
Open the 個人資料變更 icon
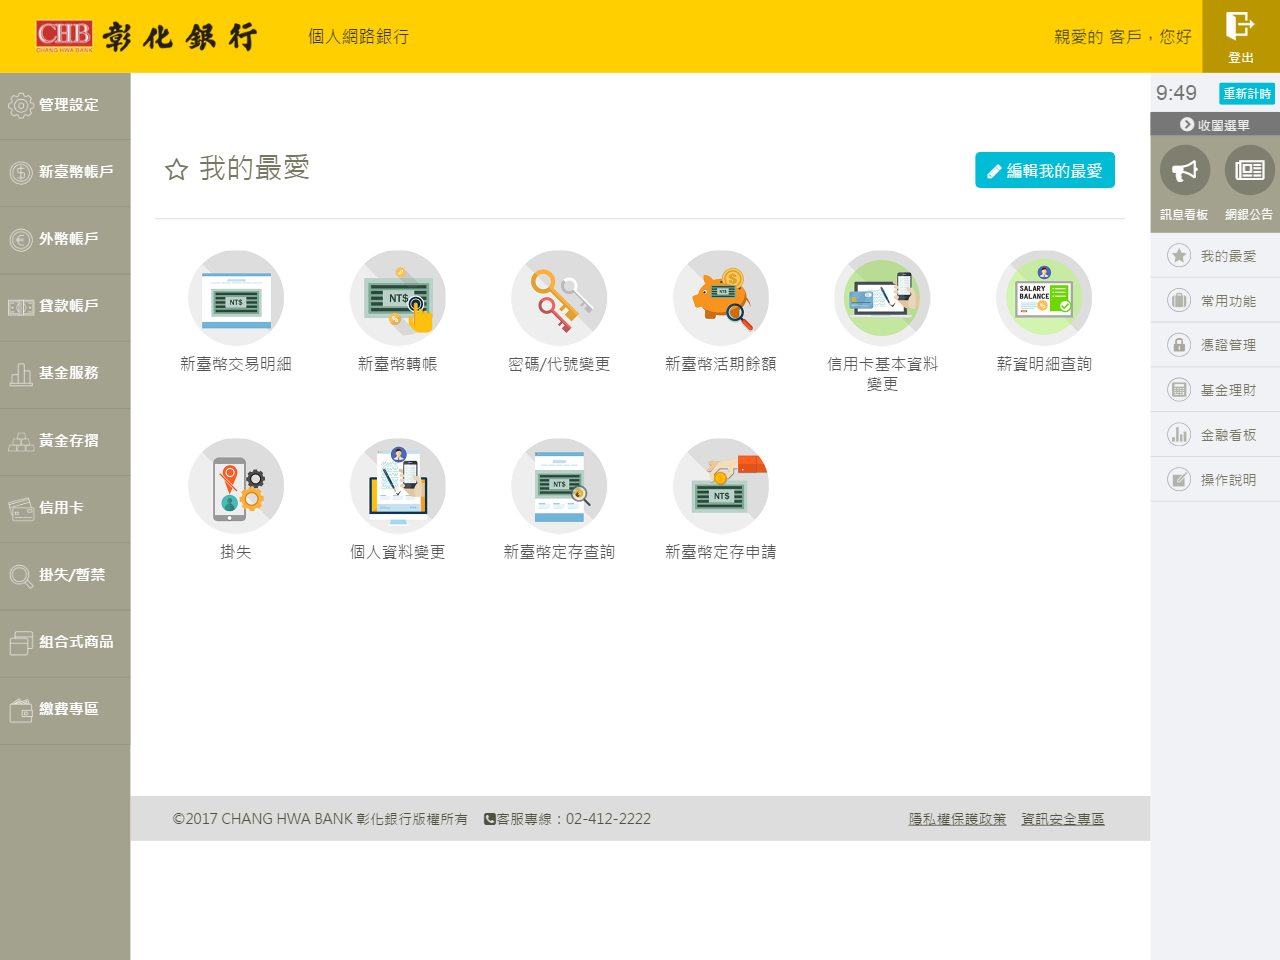point(398,486)
